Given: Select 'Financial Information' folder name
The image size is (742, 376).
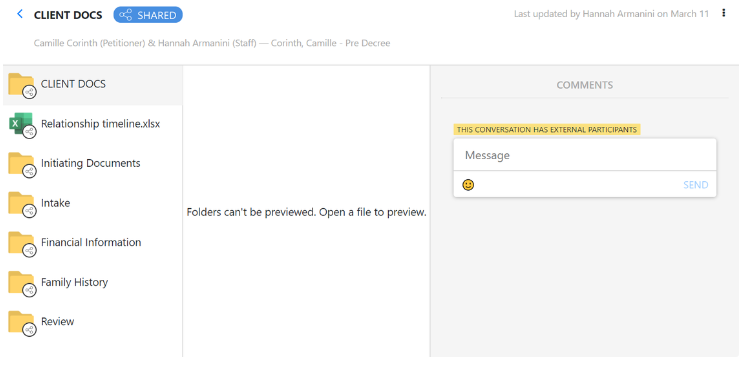Looking at the screenshot, I should click(x=91, y=242).
